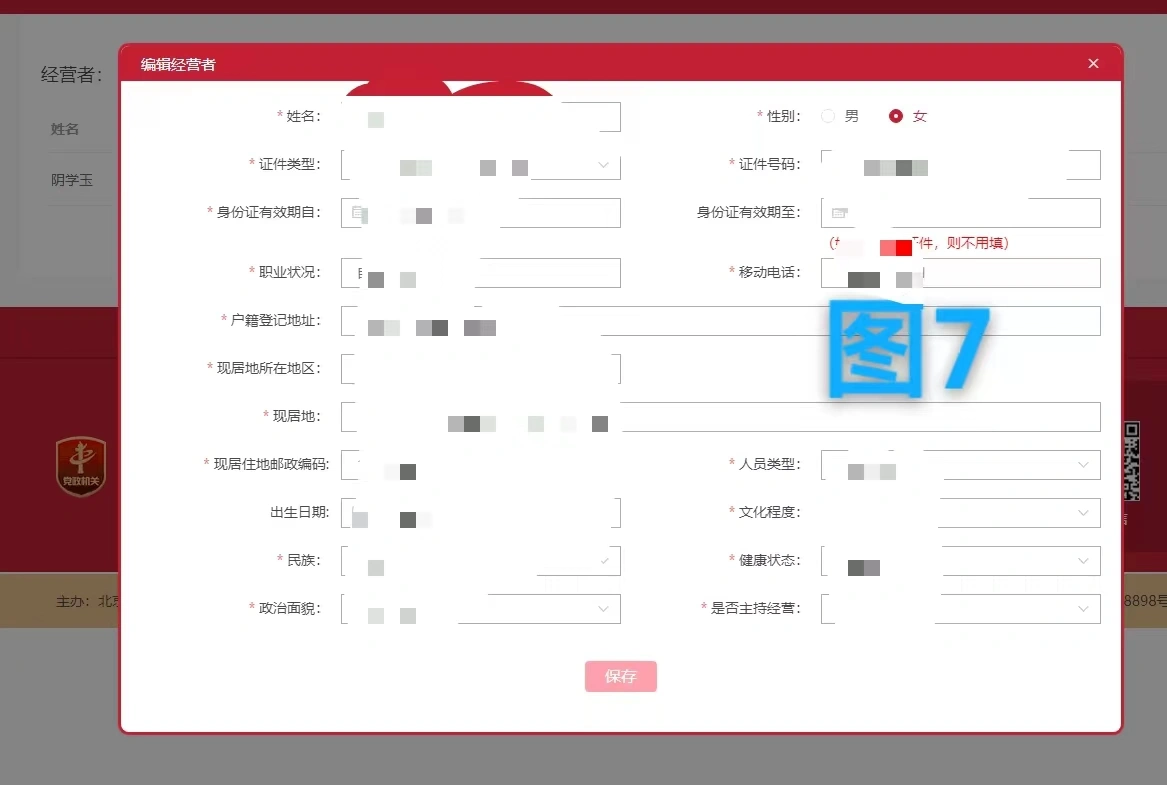Click the 户籍登记地址 address input field
Image resolution: width=1167 pixels, height=785 pixels.
pos(720,320)
